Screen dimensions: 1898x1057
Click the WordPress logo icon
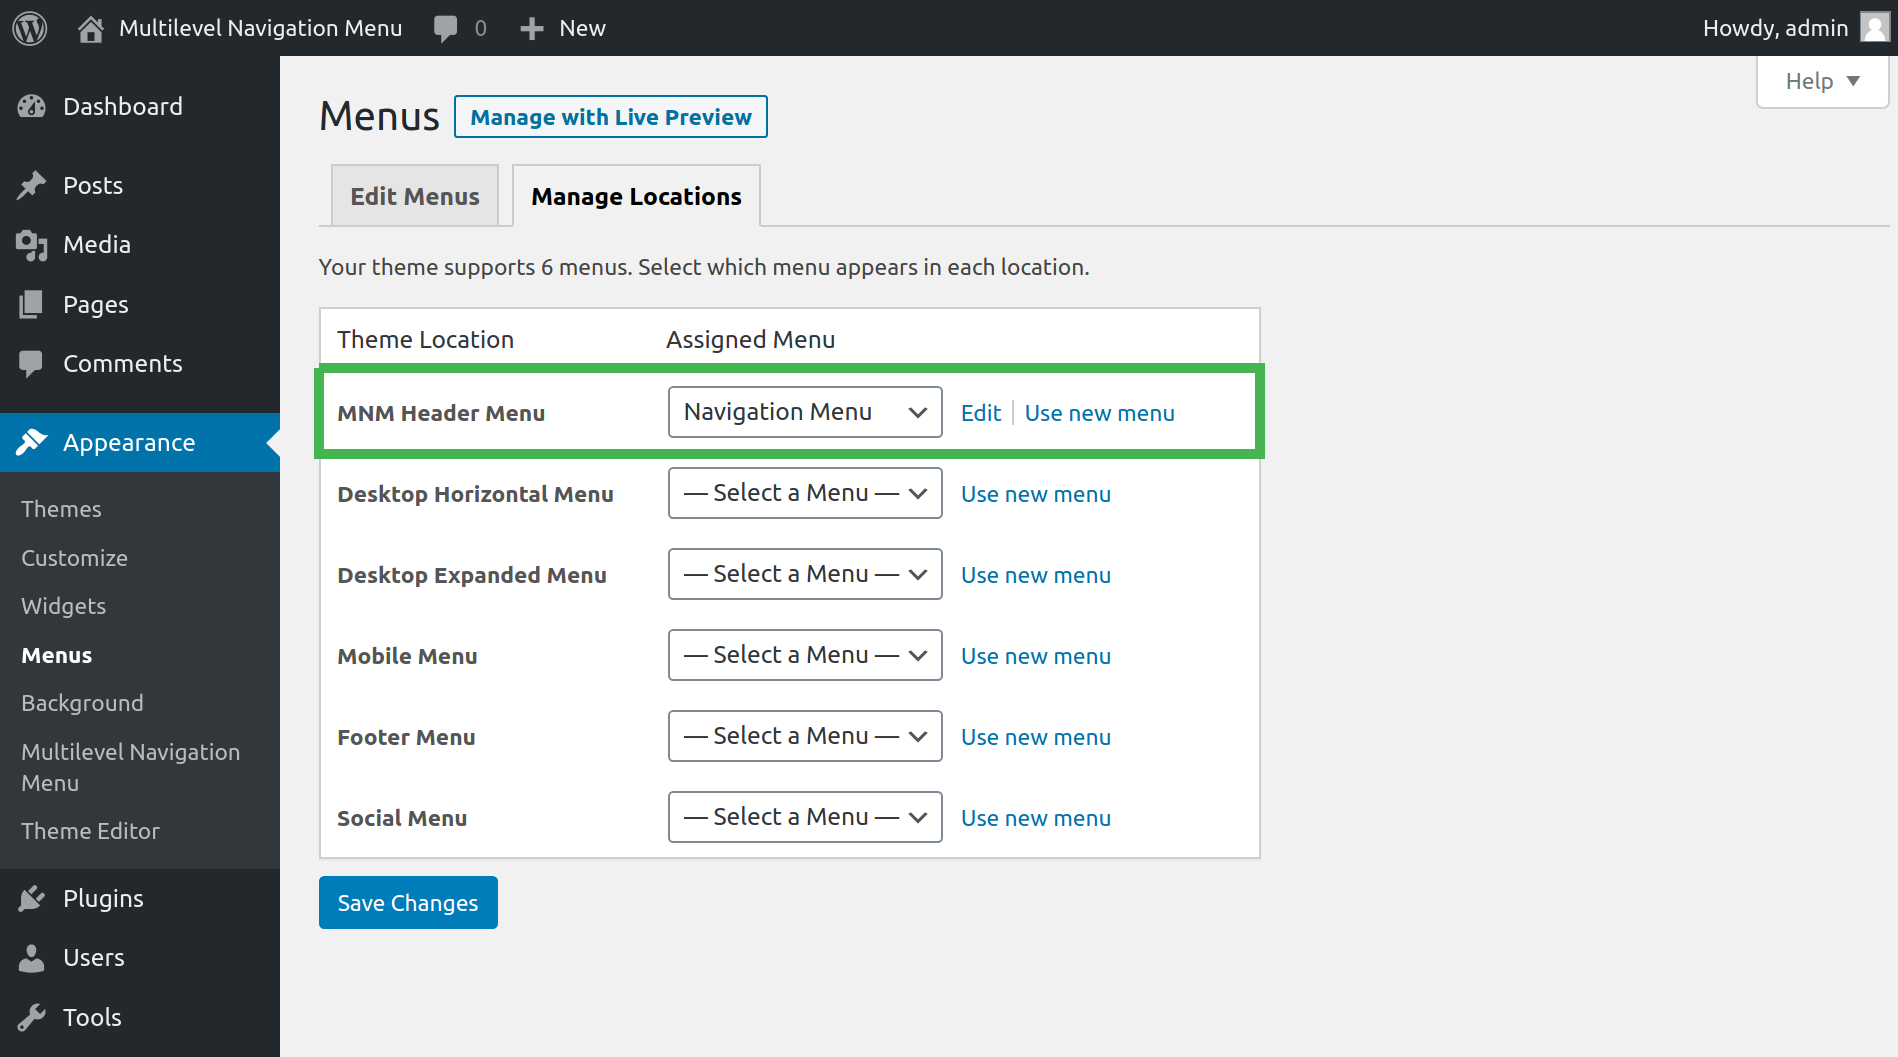pos(30,28)
